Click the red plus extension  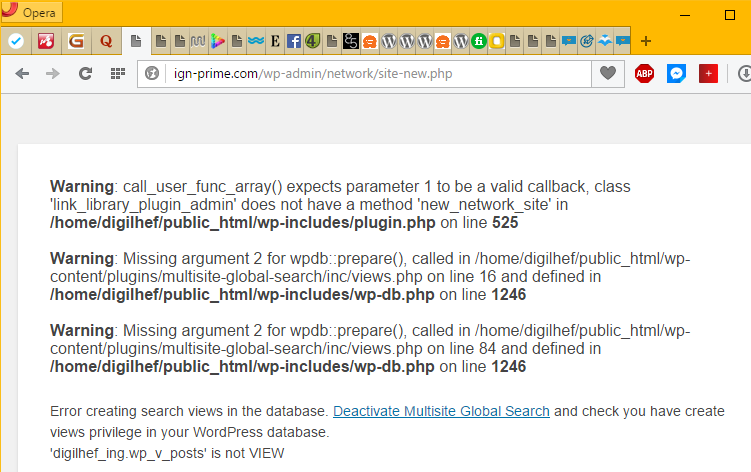708,73
